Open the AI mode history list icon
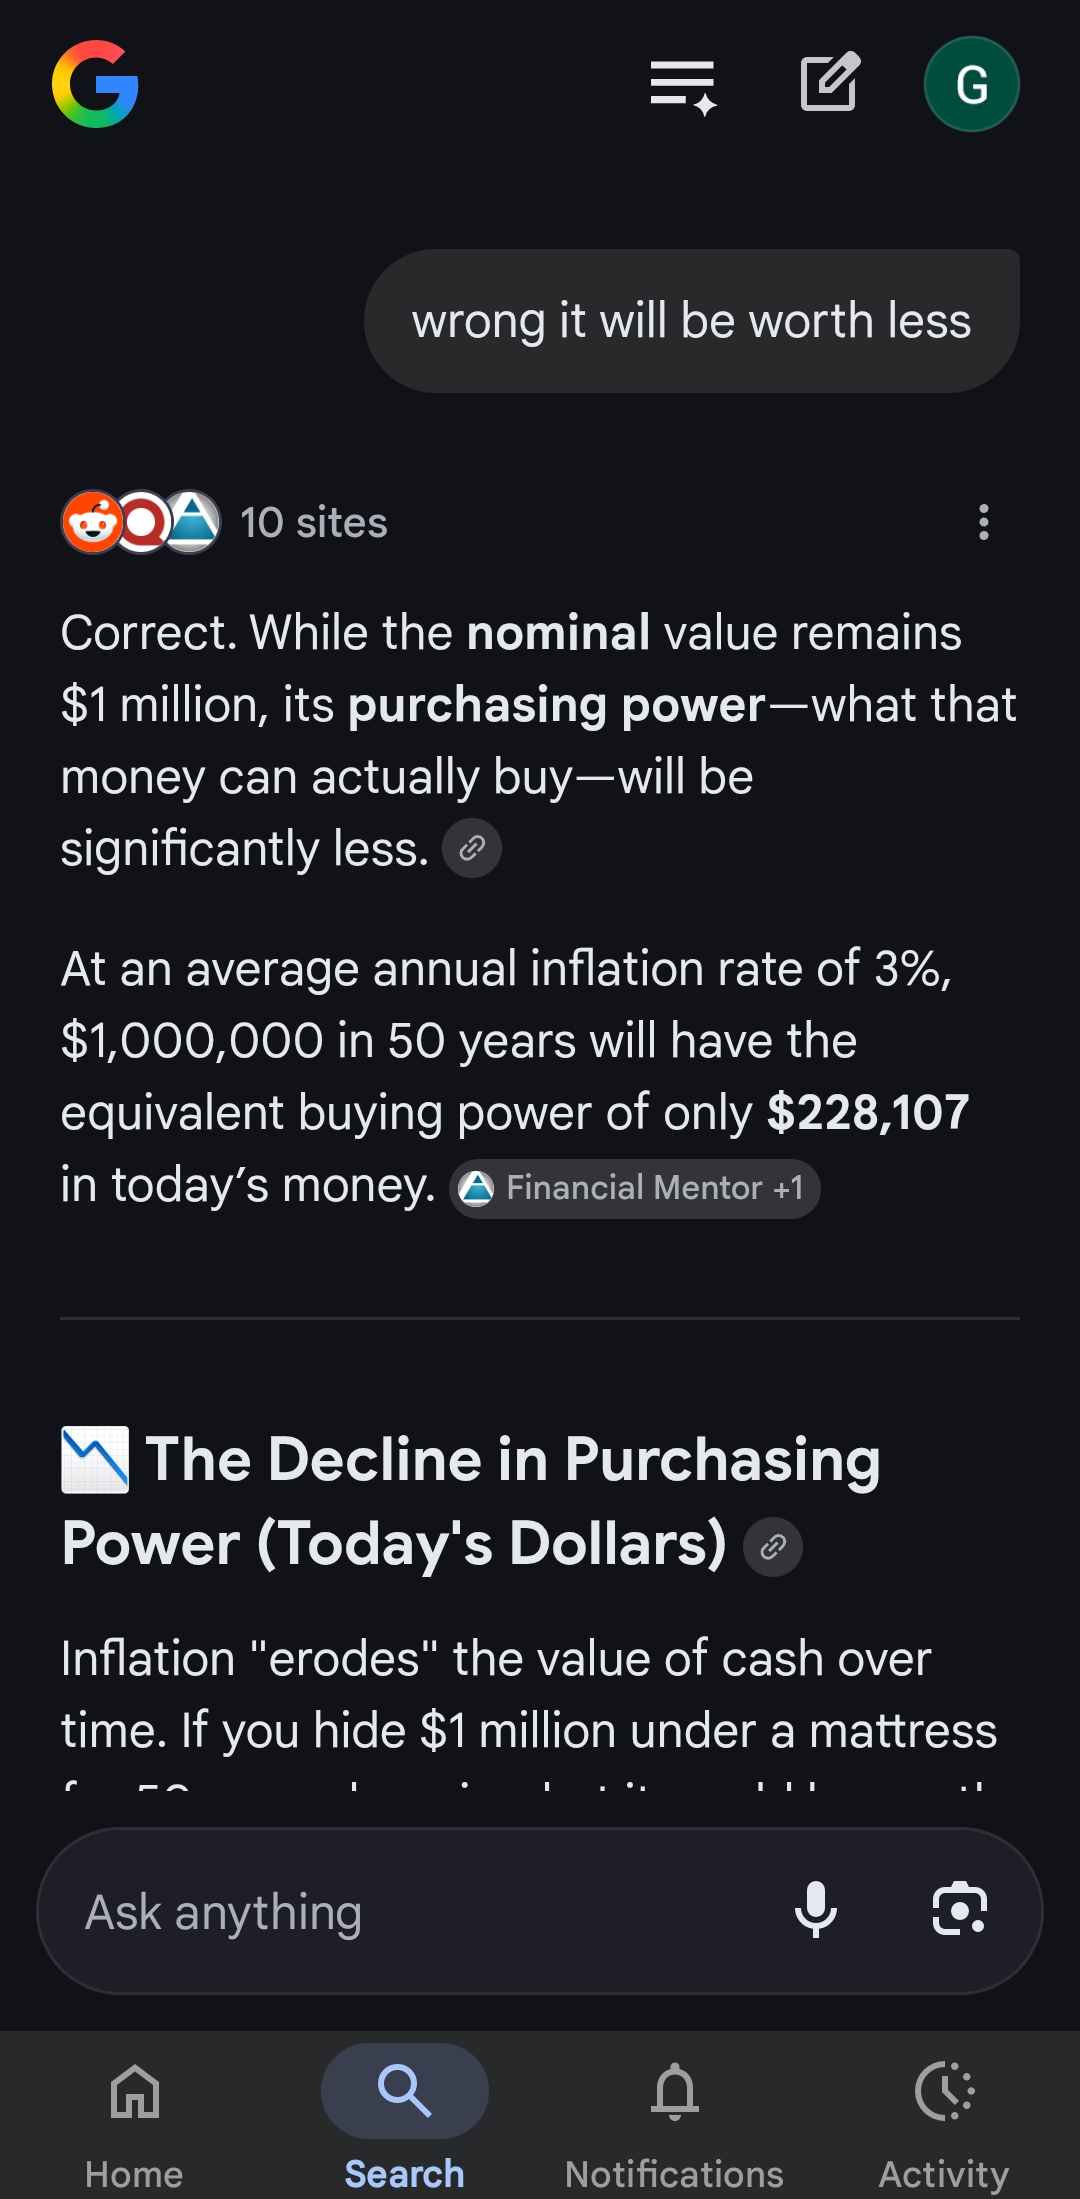1080x2199 pixels. (x=684, y=86)
